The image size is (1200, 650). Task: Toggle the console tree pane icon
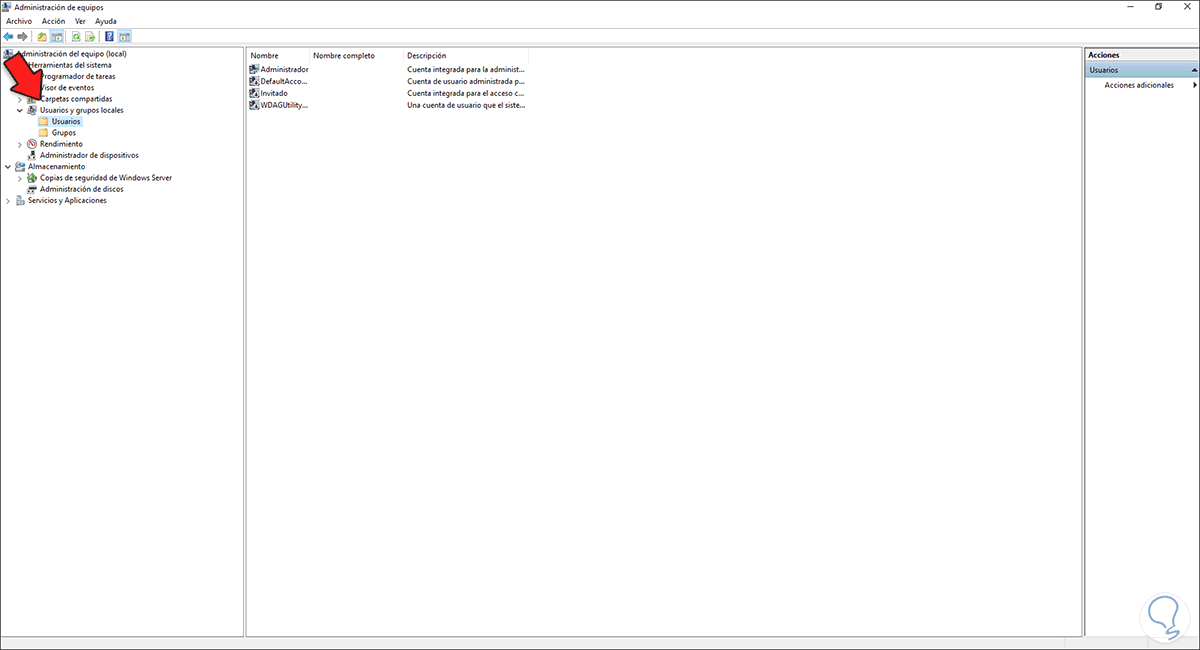pyautogui.click(x=57, y=36)
